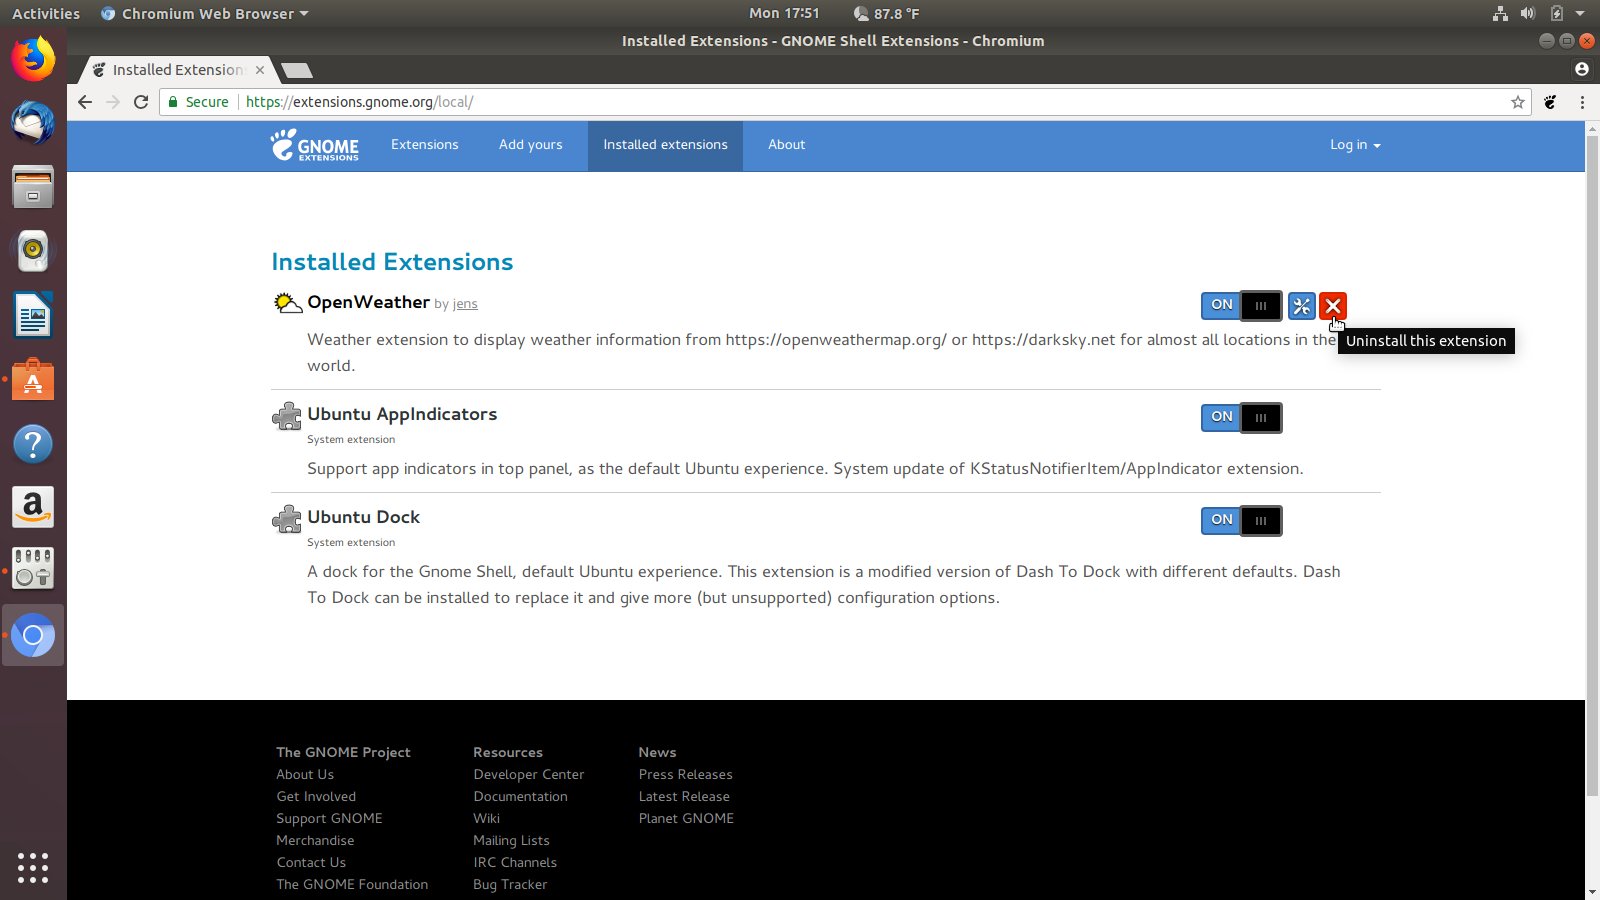Click the battery status icon
The height and width of the screenshot is (900, 1600).
point(1556,14)
